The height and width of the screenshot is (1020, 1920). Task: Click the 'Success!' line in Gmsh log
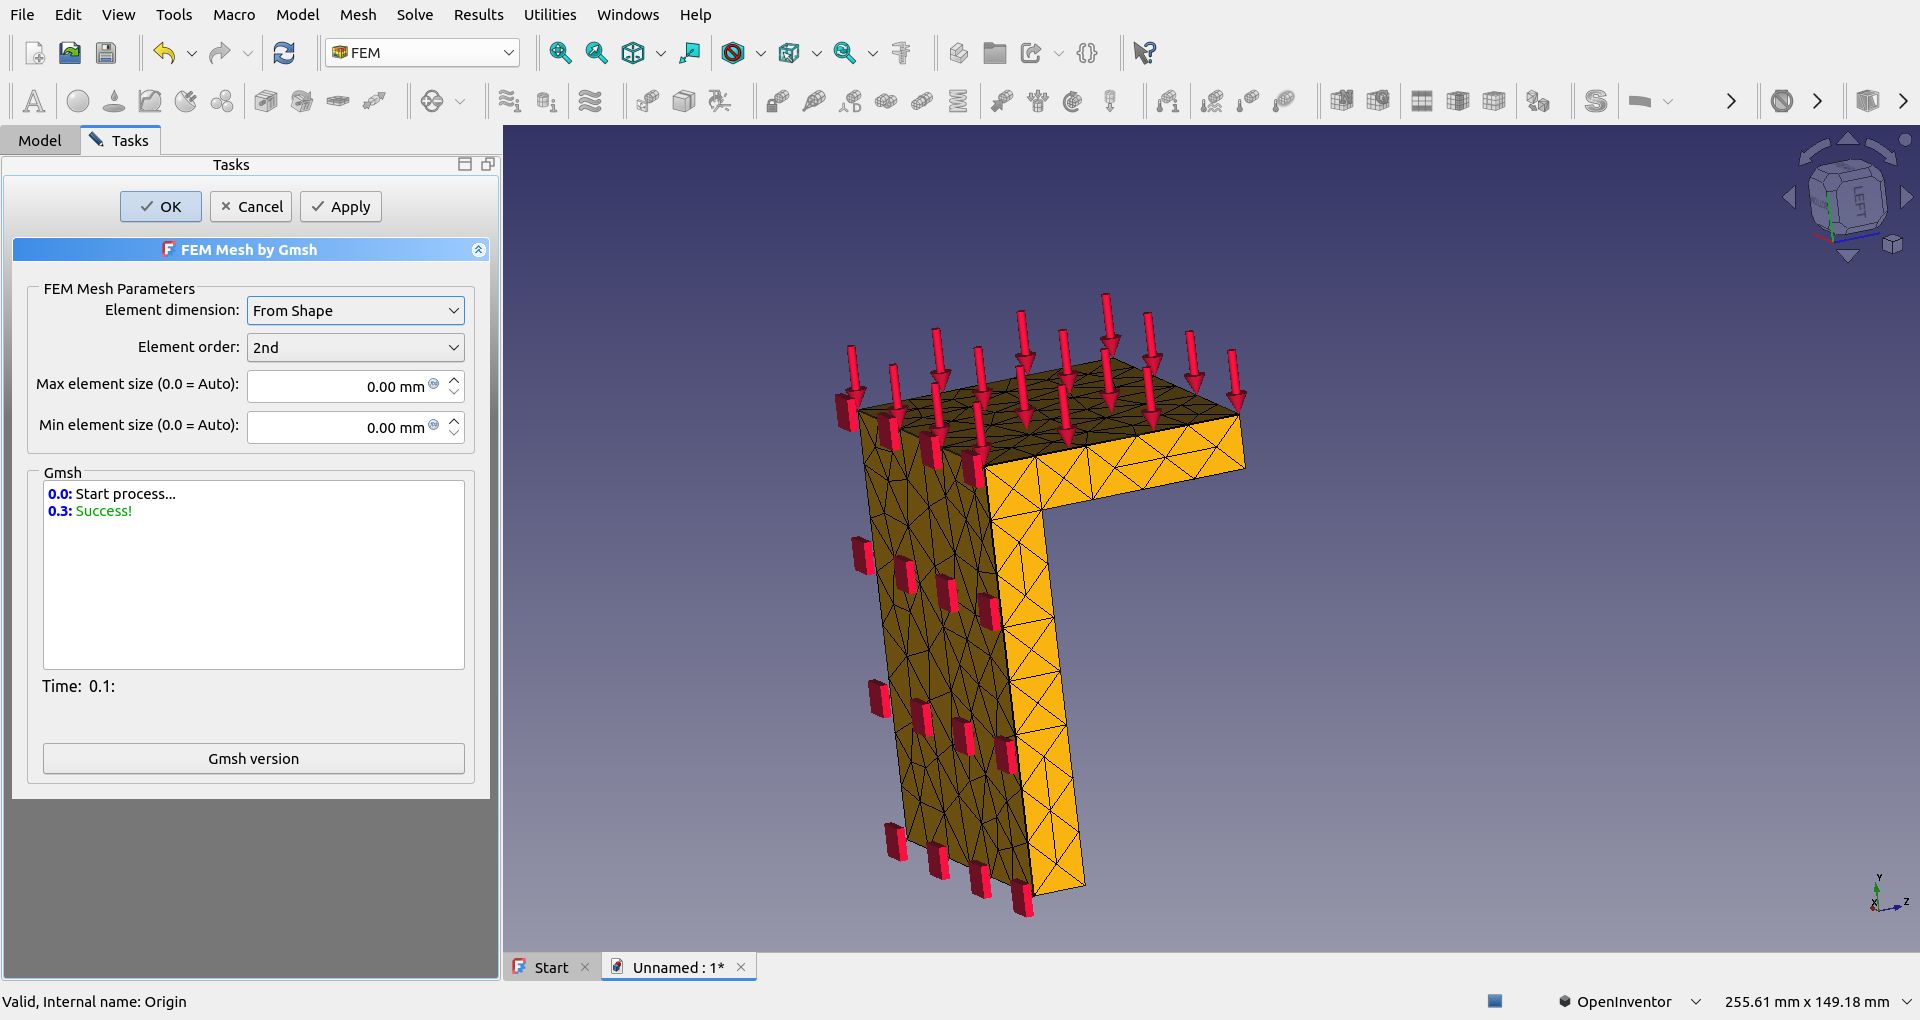(x=90, y=511)
